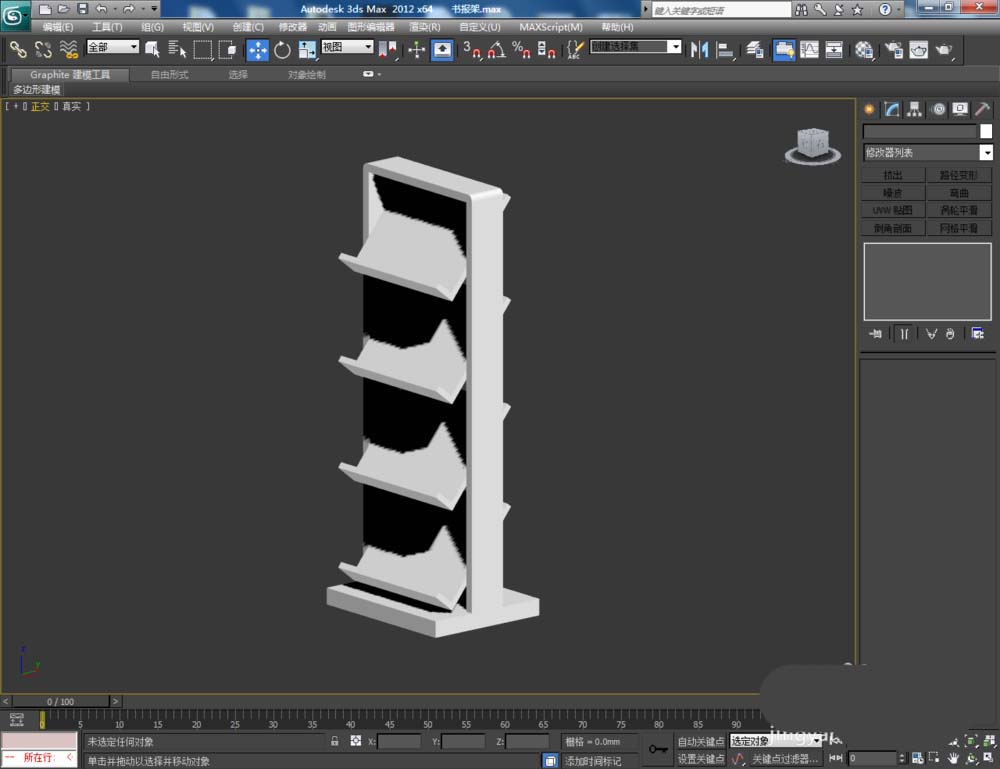The height and width of the screenshot is (769, 1000).
Task: Activate the Rotate tool
Action: coord(282,49)
